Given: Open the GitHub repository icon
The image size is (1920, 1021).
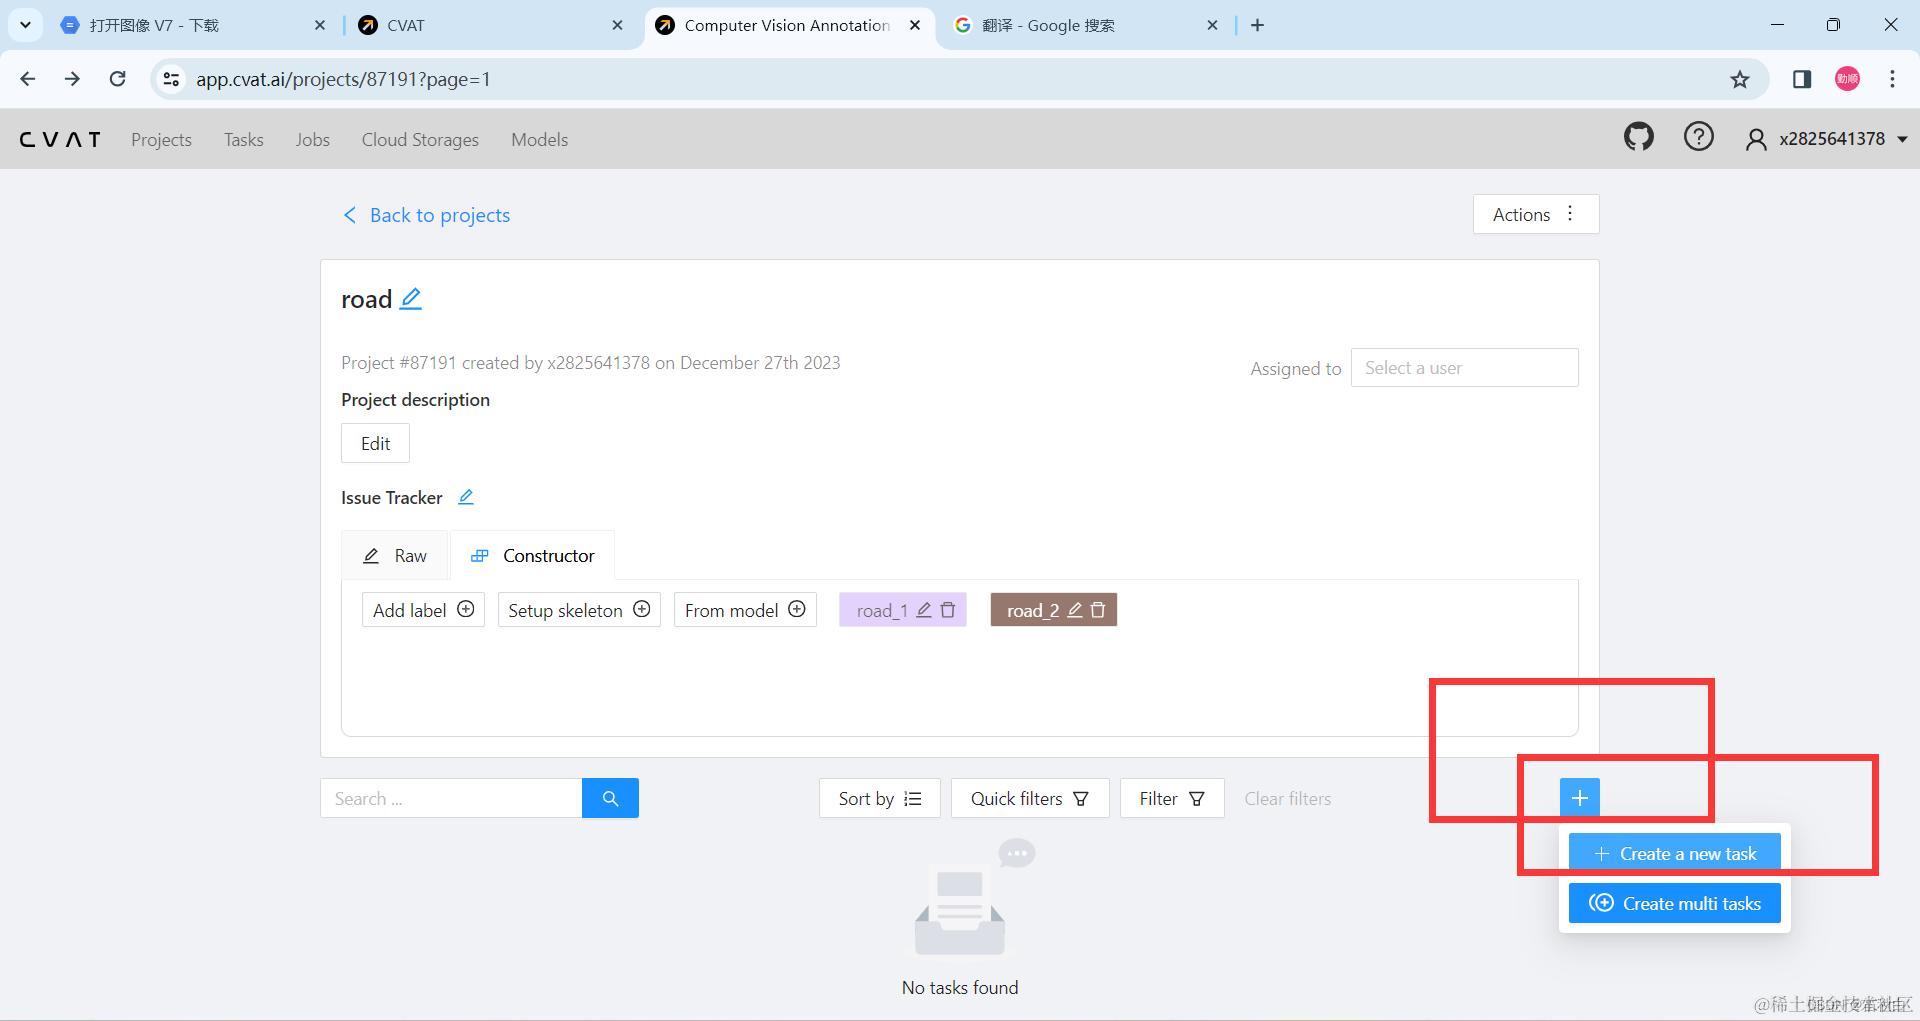Looking at the screenshot, I should 1638,137.
